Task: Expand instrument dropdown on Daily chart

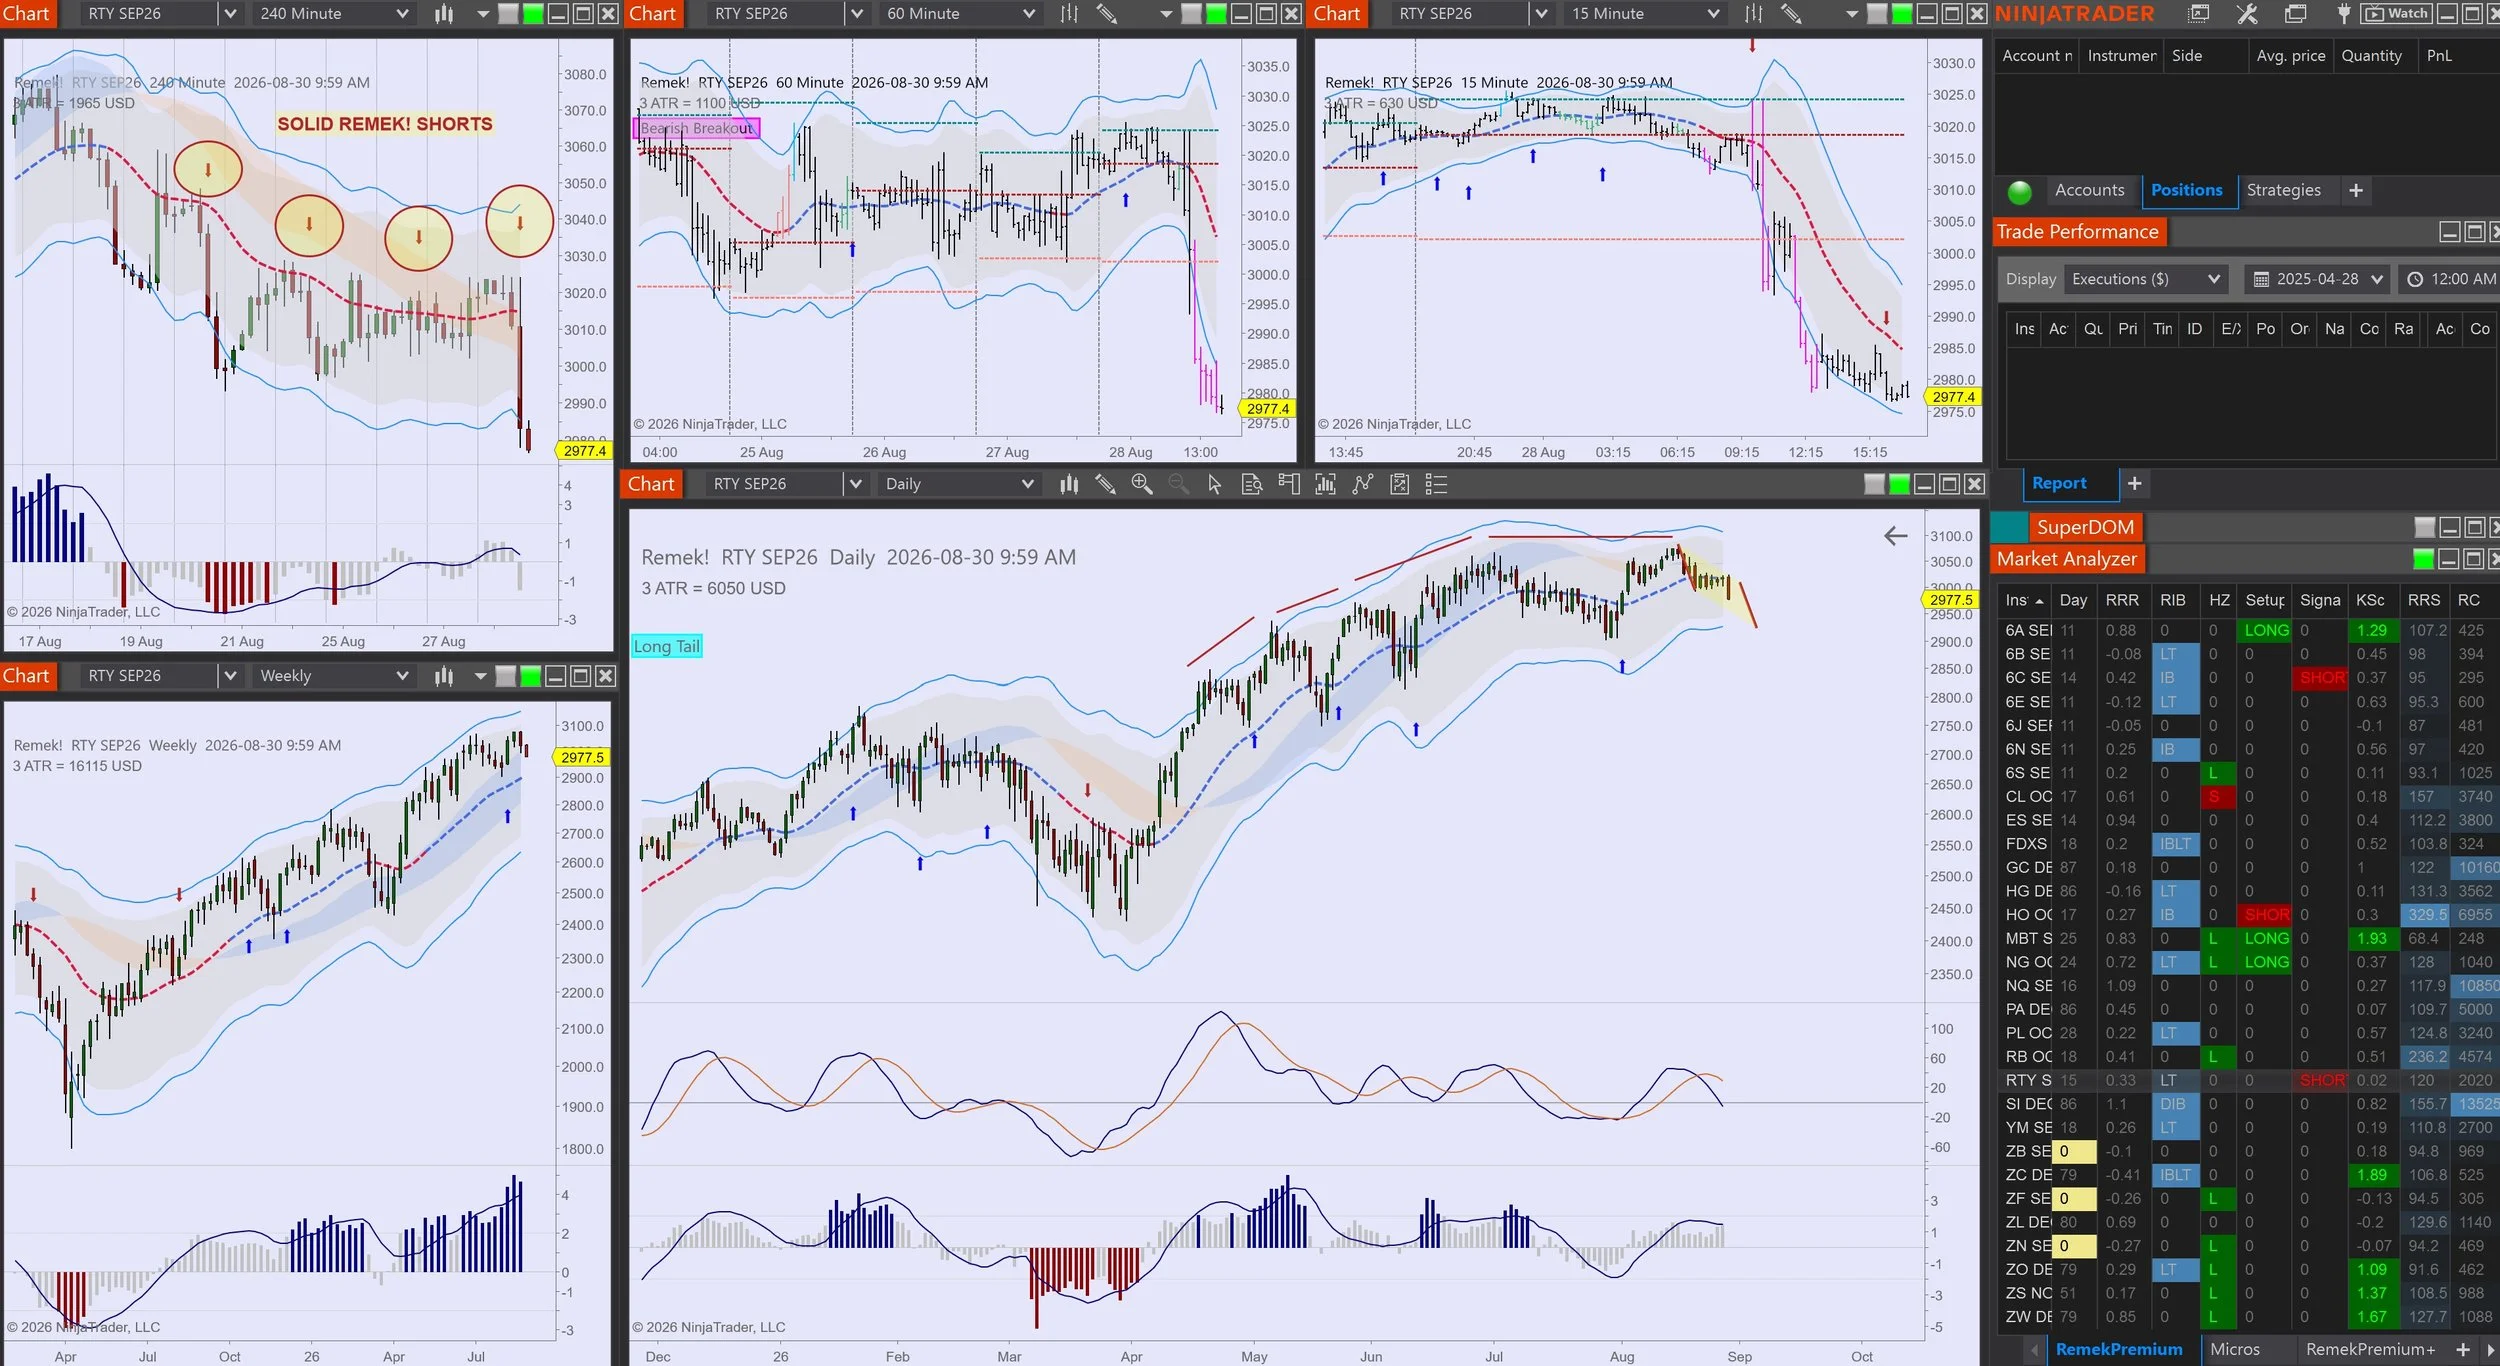Action: 855,484
